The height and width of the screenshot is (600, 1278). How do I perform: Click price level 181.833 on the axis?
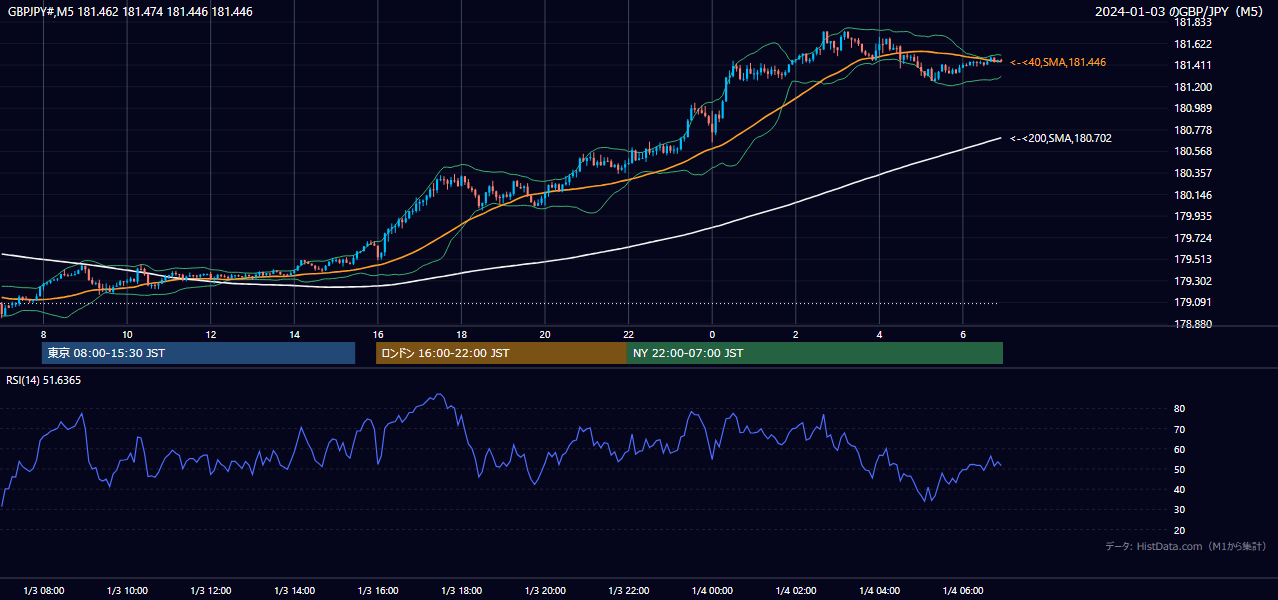(1192, 22)
